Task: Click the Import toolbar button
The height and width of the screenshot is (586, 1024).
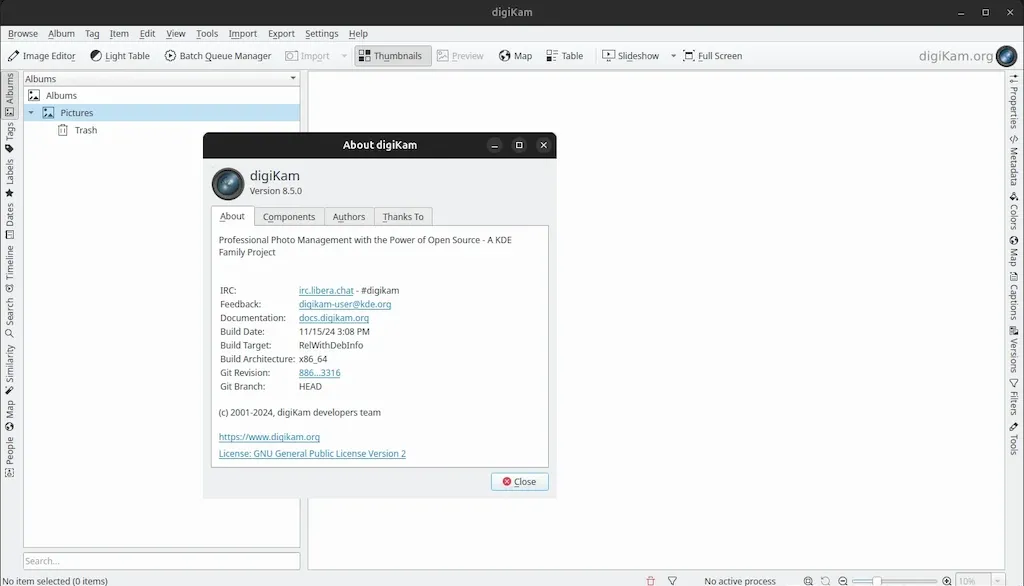Action: point(308,56)
